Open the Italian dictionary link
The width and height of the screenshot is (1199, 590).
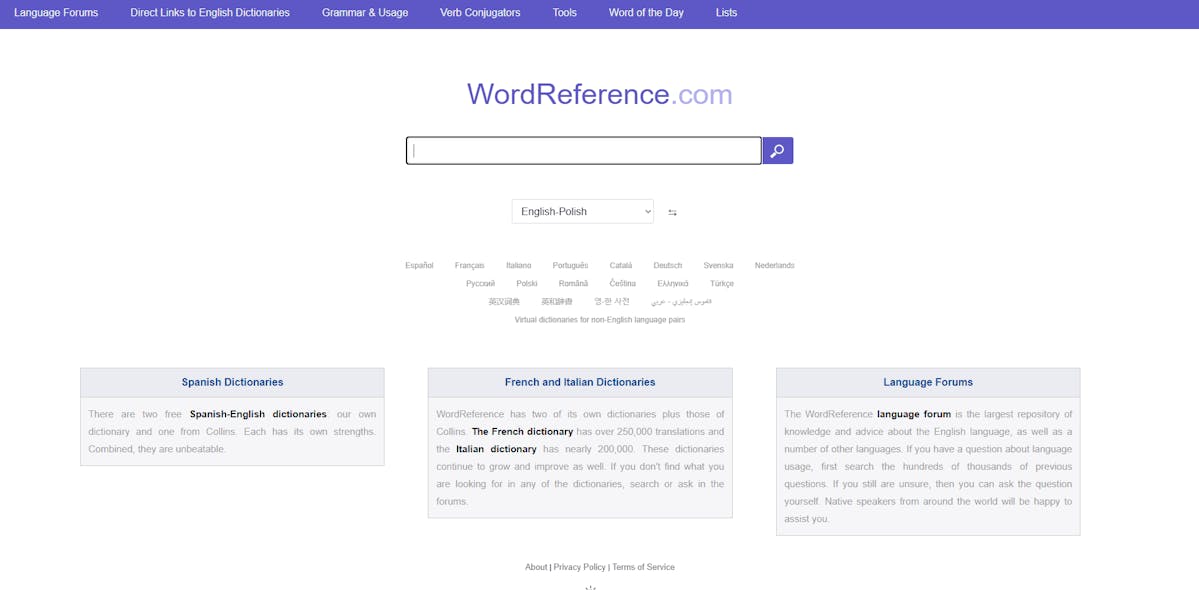point(496,449)
